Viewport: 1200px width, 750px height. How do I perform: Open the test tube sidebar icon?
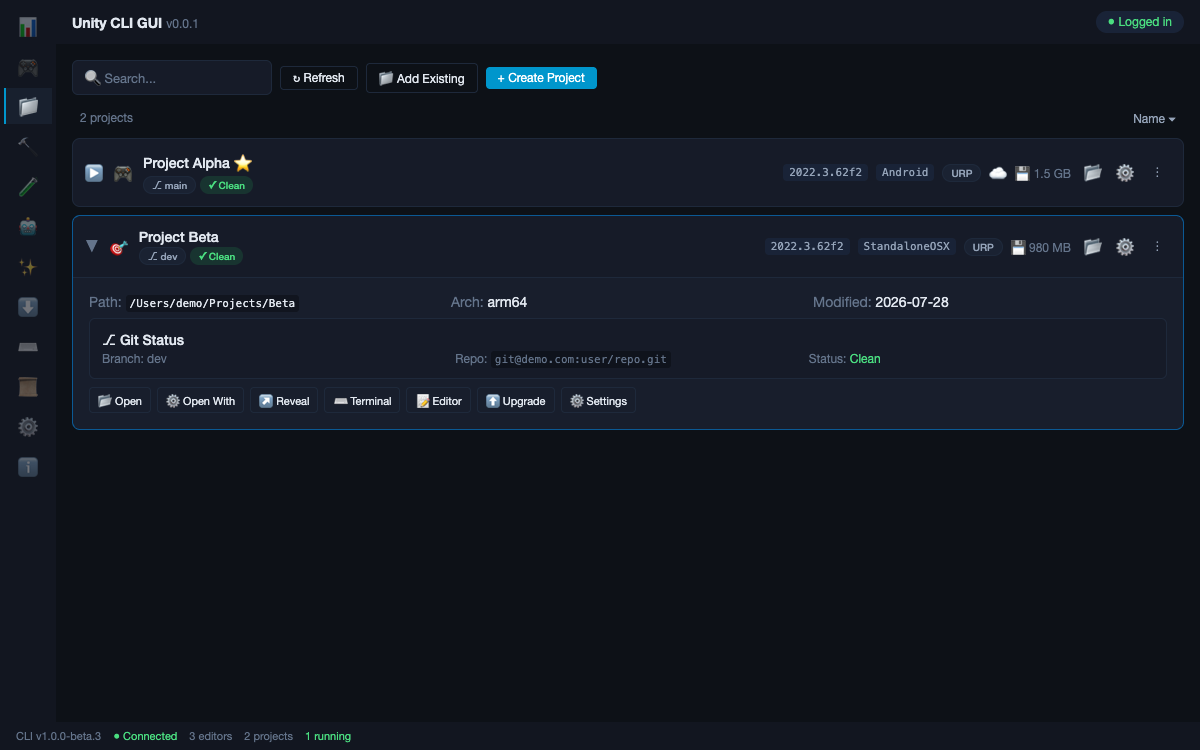click(28, 186)
